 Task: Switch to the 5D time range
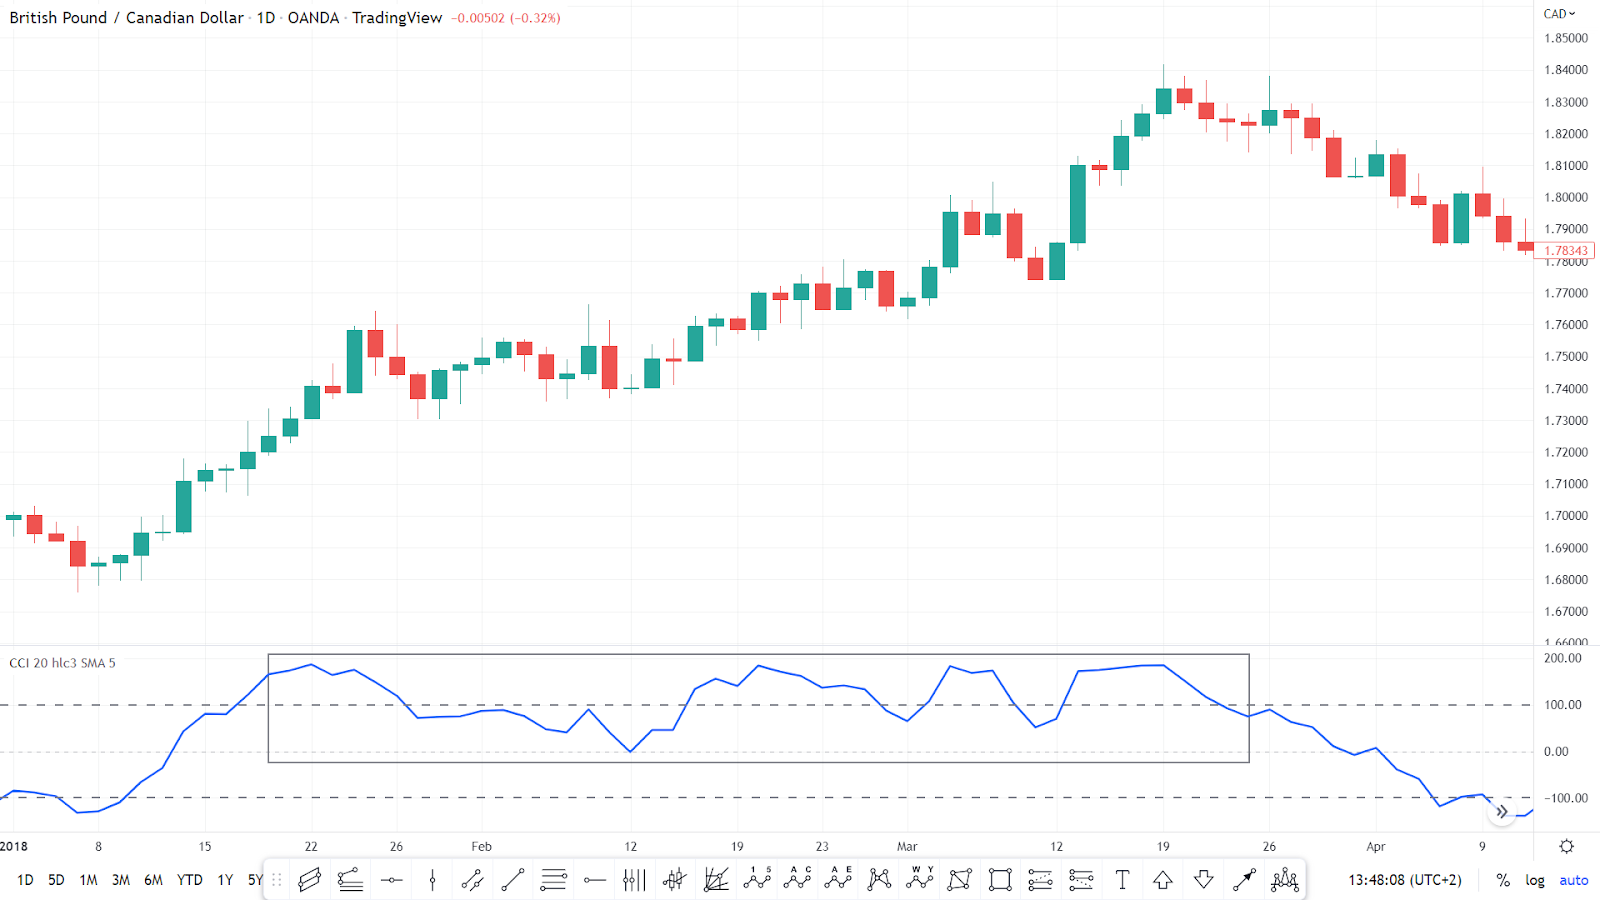[56, 880]
